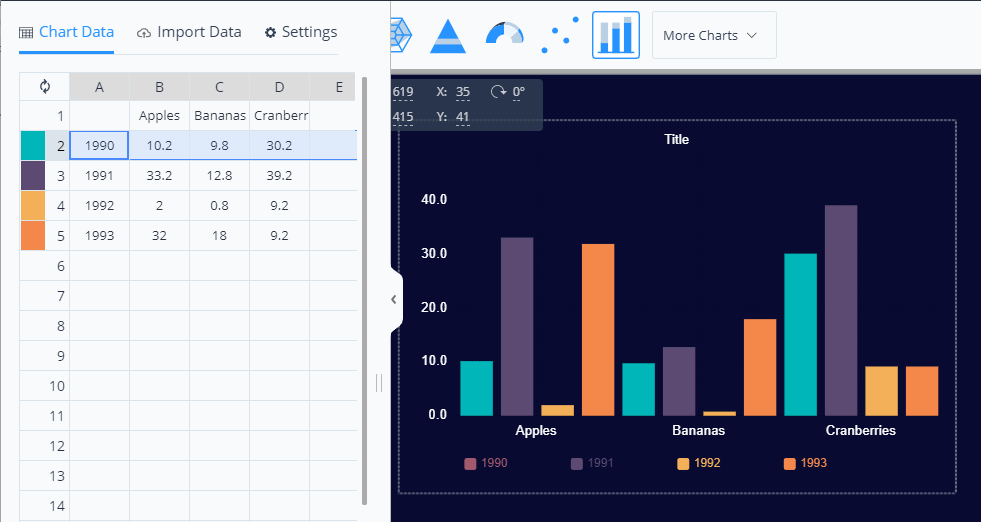Pick the scatter plot chart icon
This screenshot has width=981, height=522.
pos(559,35)
